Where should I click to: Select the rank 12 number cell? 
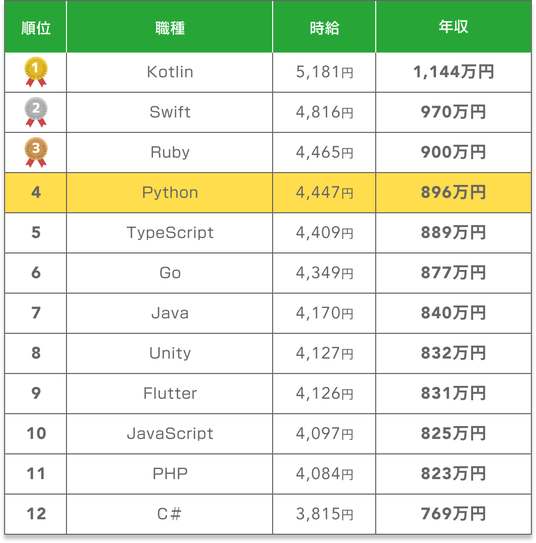36,514
